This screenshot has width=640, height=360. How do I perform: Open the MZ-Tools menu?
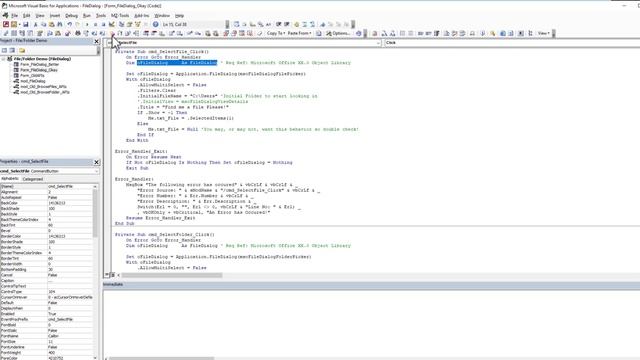click(x=120, y=16)
